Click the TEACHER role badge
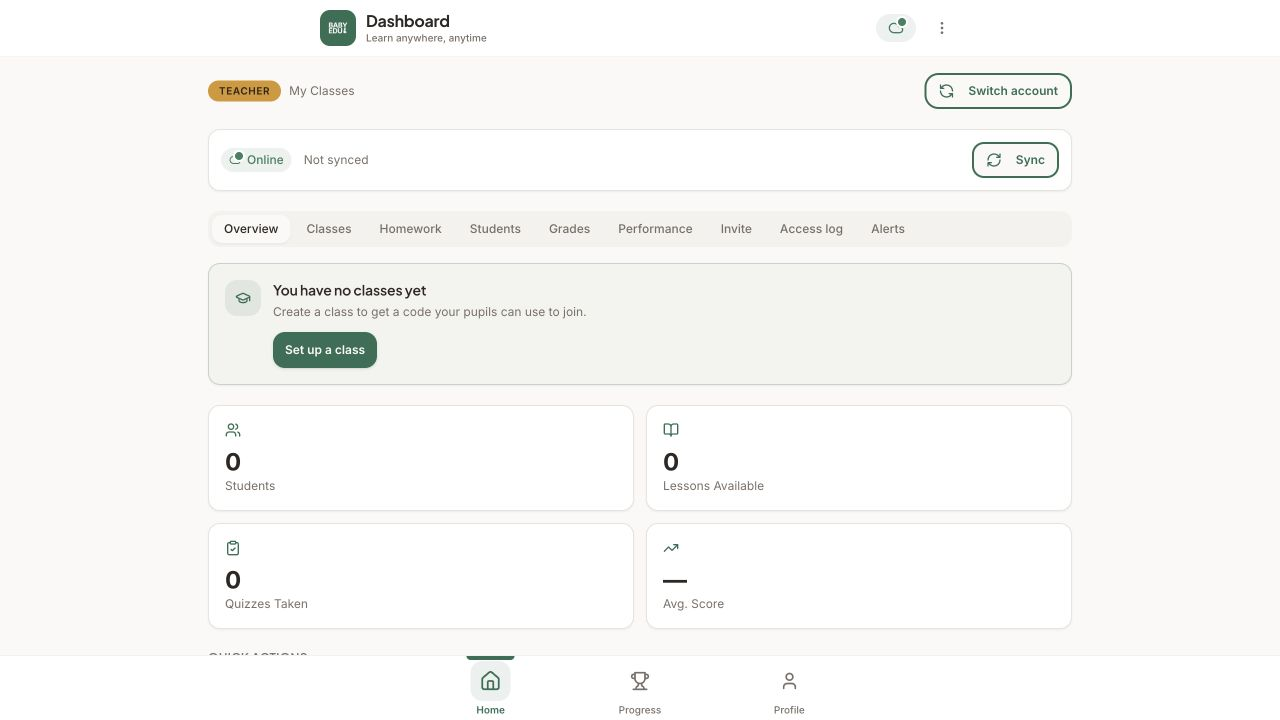Screen dimensions: 1280x720 pos(244,91)
